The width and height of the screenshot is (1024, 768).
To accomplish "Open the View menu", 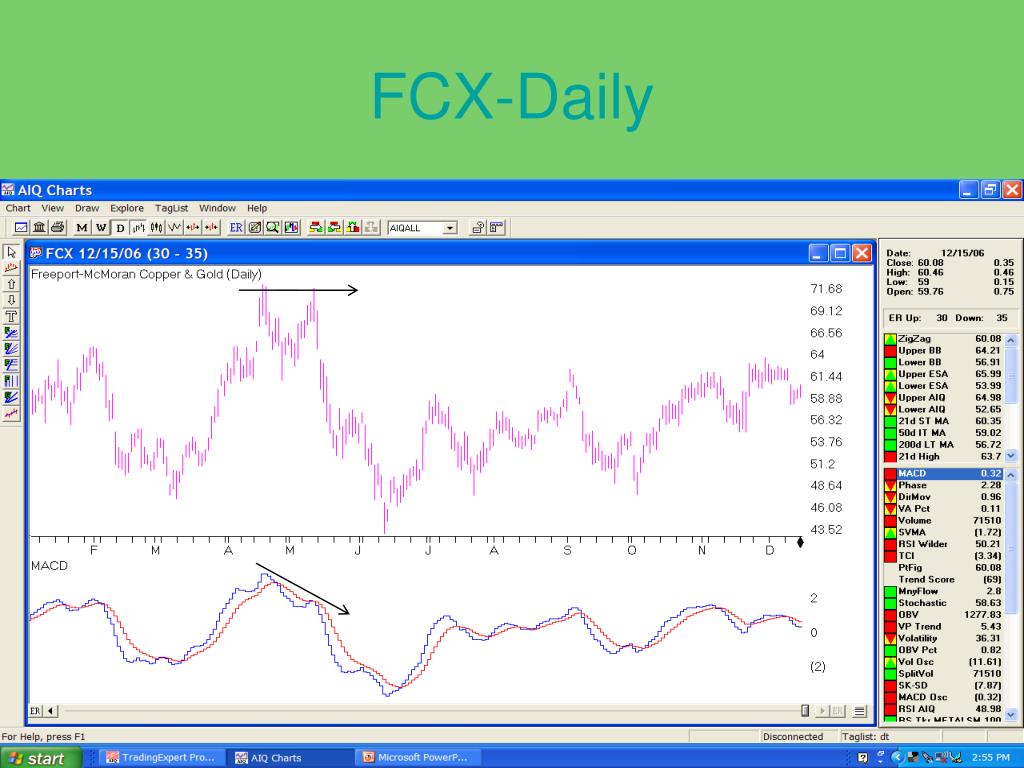I will pos(52,208).
